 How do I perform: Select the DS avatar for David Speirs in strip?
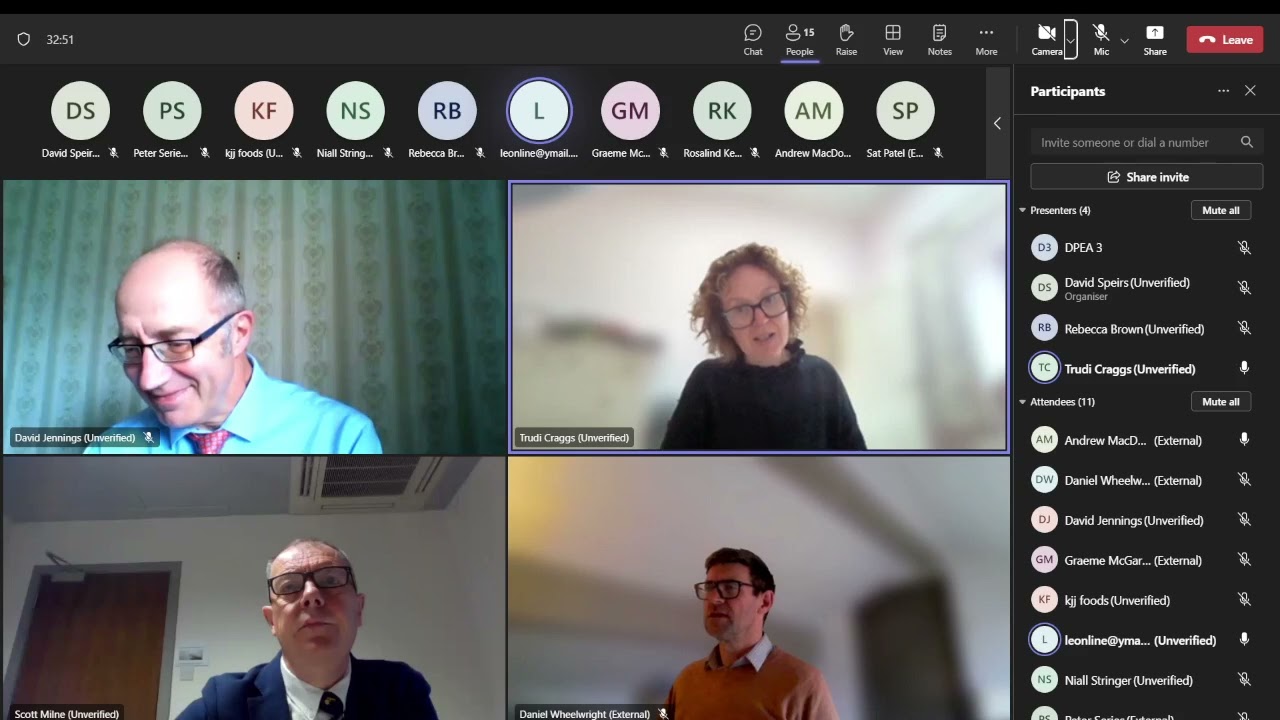[81, 110]
